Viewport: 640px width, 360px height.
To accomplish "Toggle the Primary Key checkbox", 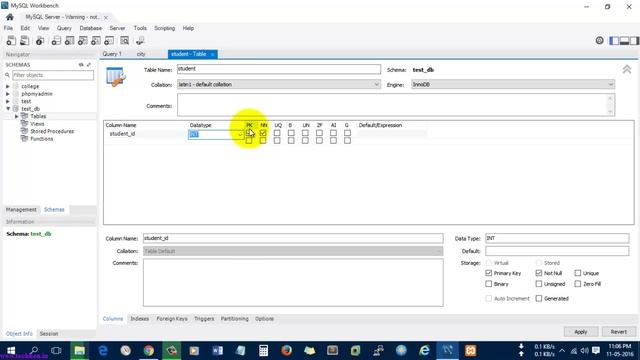I will pos(489,273).
